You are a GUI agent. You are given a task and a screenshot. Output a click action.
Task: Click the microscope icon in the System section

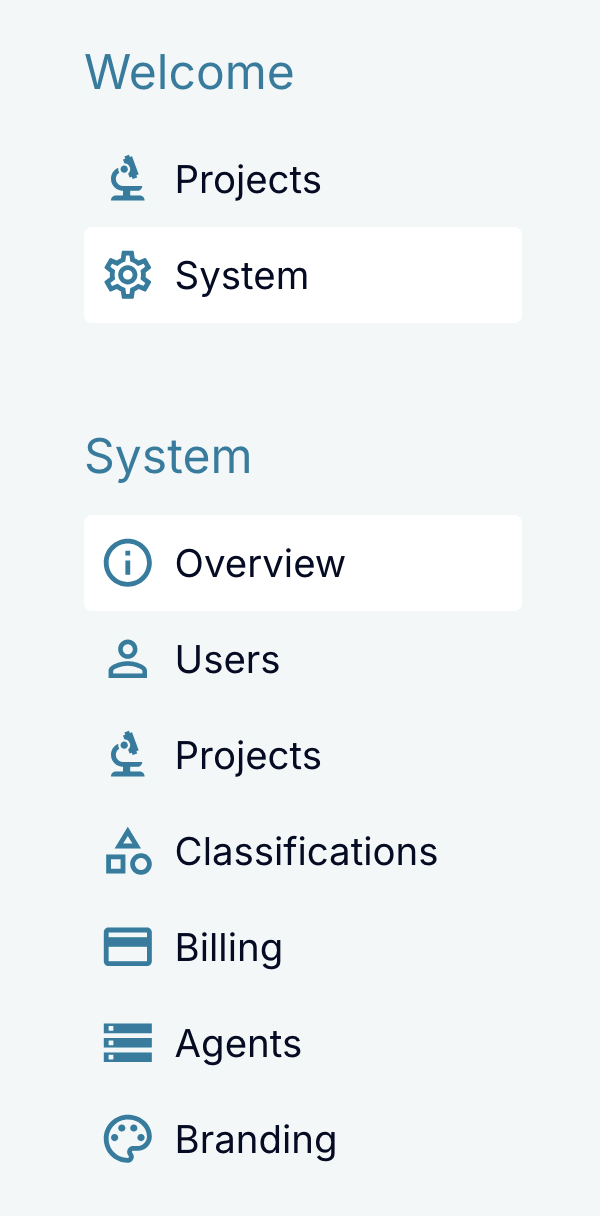(x=128, y=755)
